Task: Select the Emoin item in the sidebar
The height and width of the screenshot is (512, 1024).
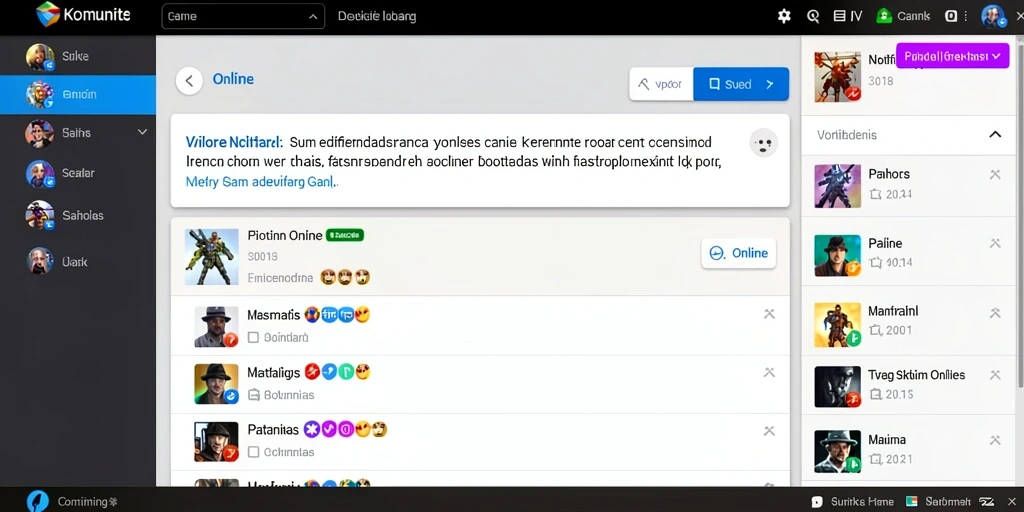Action: (x=78, y=95)
